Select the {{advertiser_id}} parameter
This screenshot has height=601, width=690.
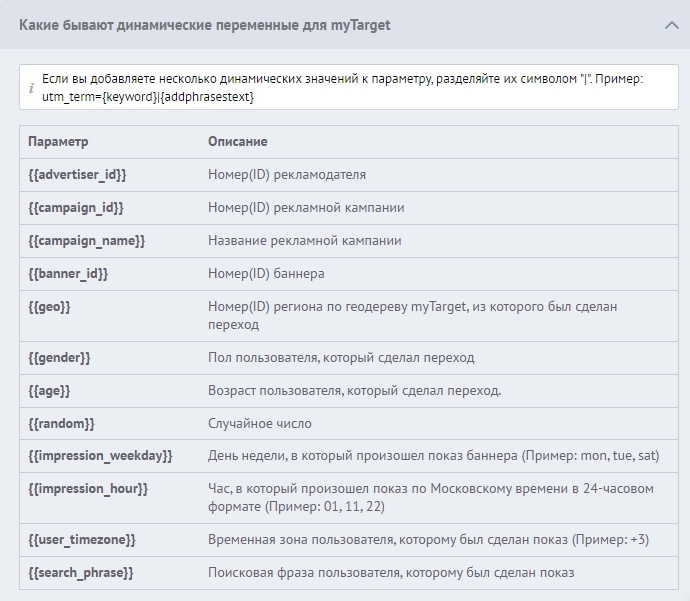click(x=77, y=175)
